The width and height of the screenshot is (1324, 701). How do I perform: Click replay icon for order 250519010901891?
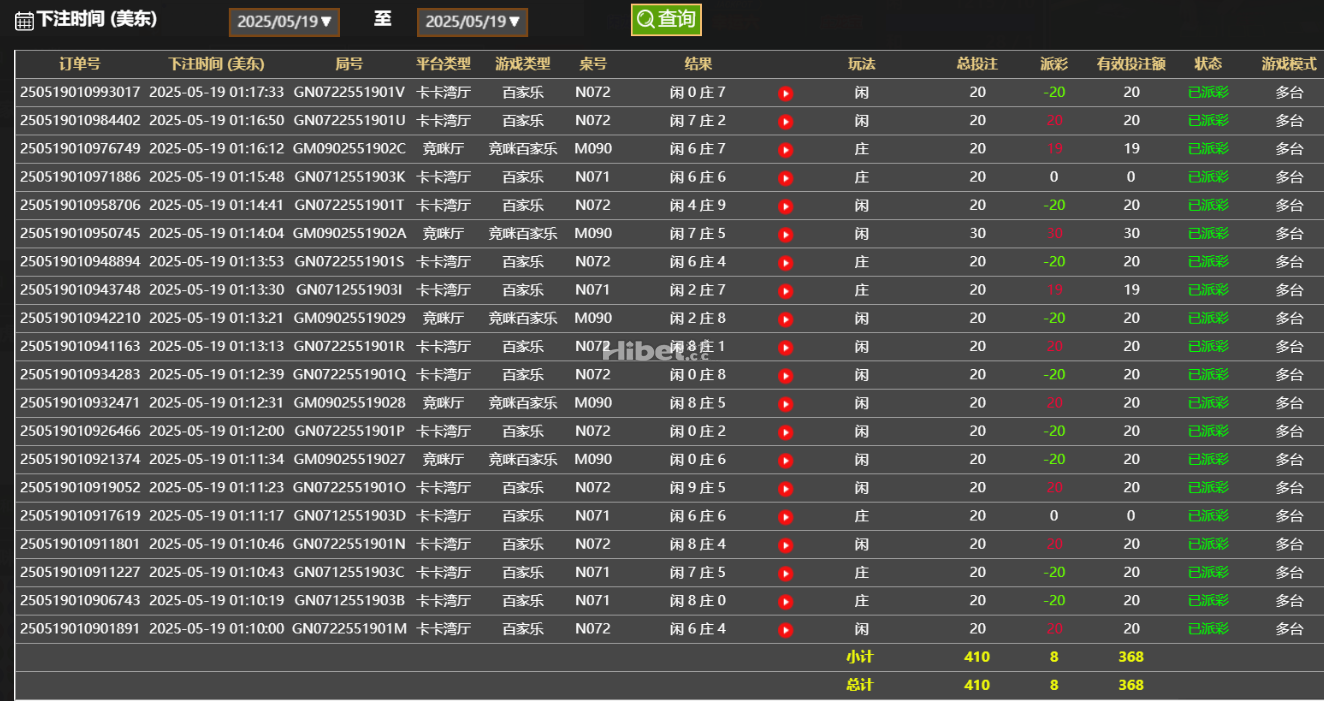(786, 630)
